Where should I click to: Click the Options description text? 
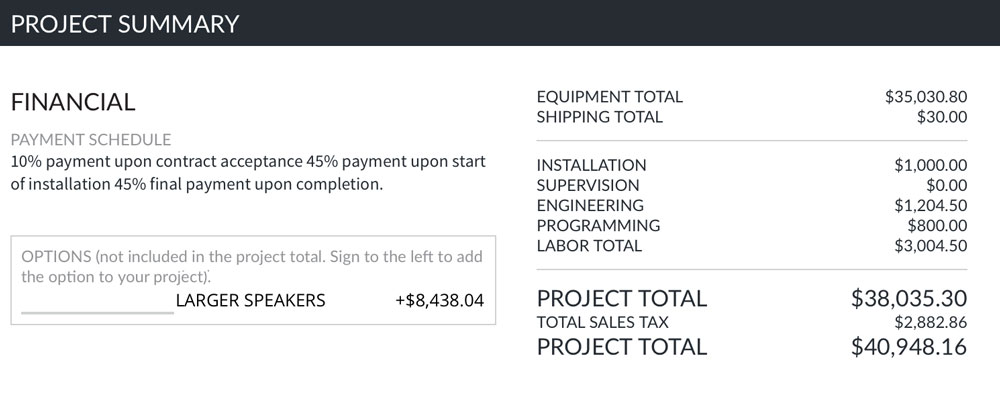pyautogui.click(x=252, y=267)
